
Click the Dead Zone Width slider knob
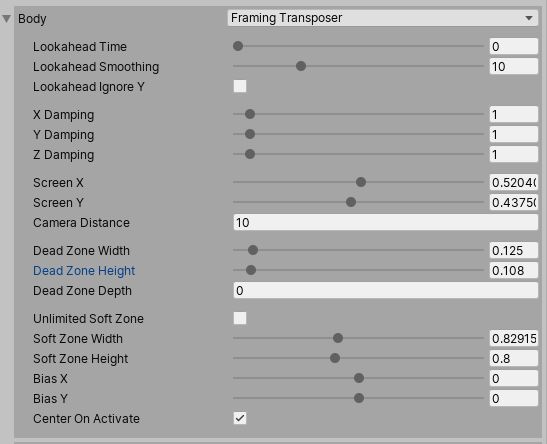coord(253,250)
